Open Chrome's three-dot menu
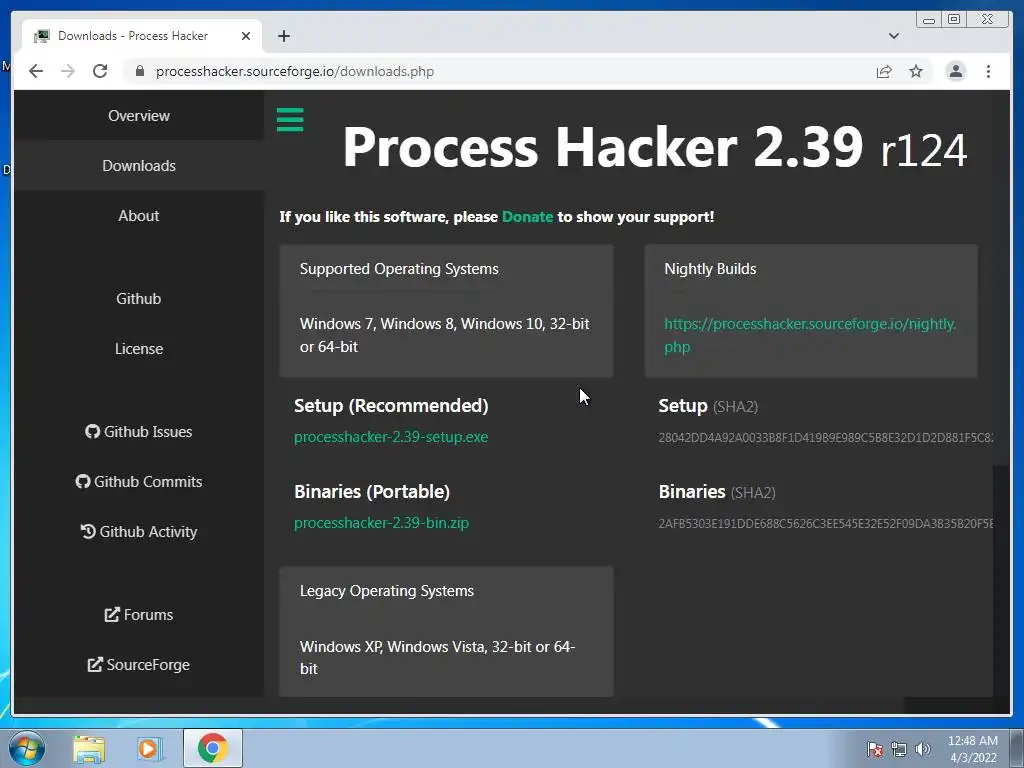The width and height of the screenshot is (1024, 768). tap(988, 71)
